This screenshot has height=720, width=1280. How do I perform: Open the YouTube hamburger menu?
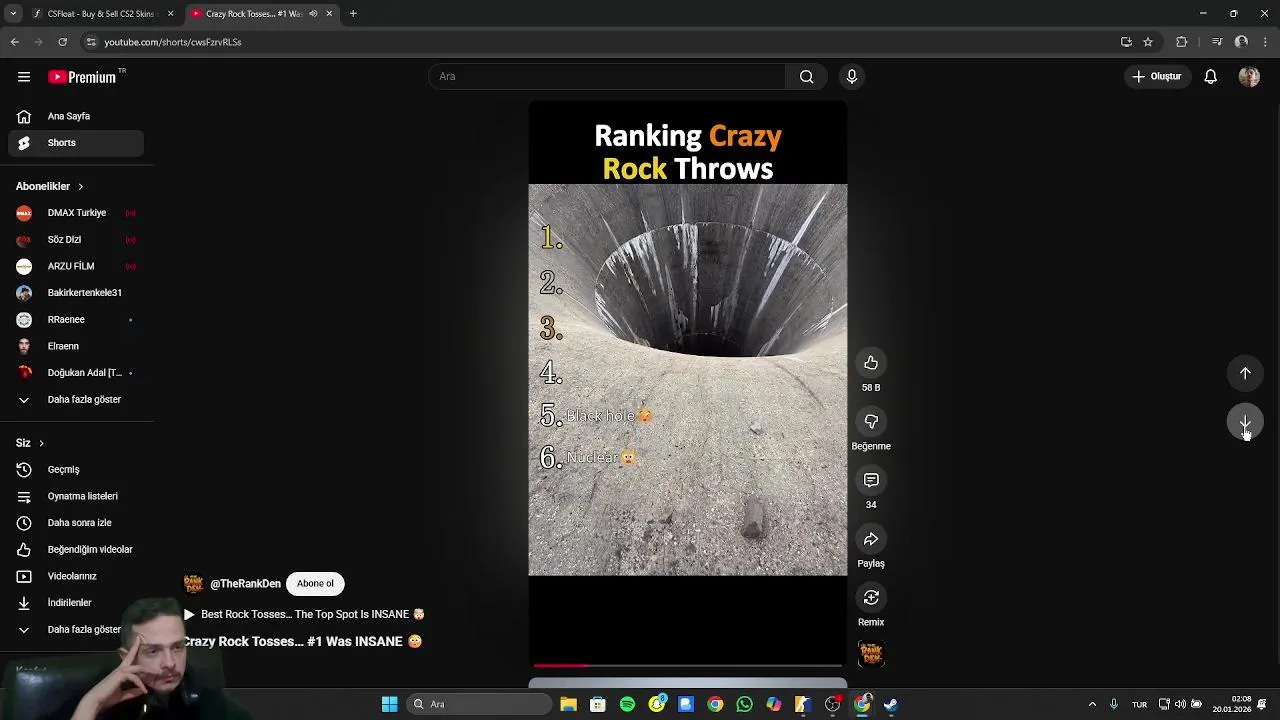tap(24, 77)
